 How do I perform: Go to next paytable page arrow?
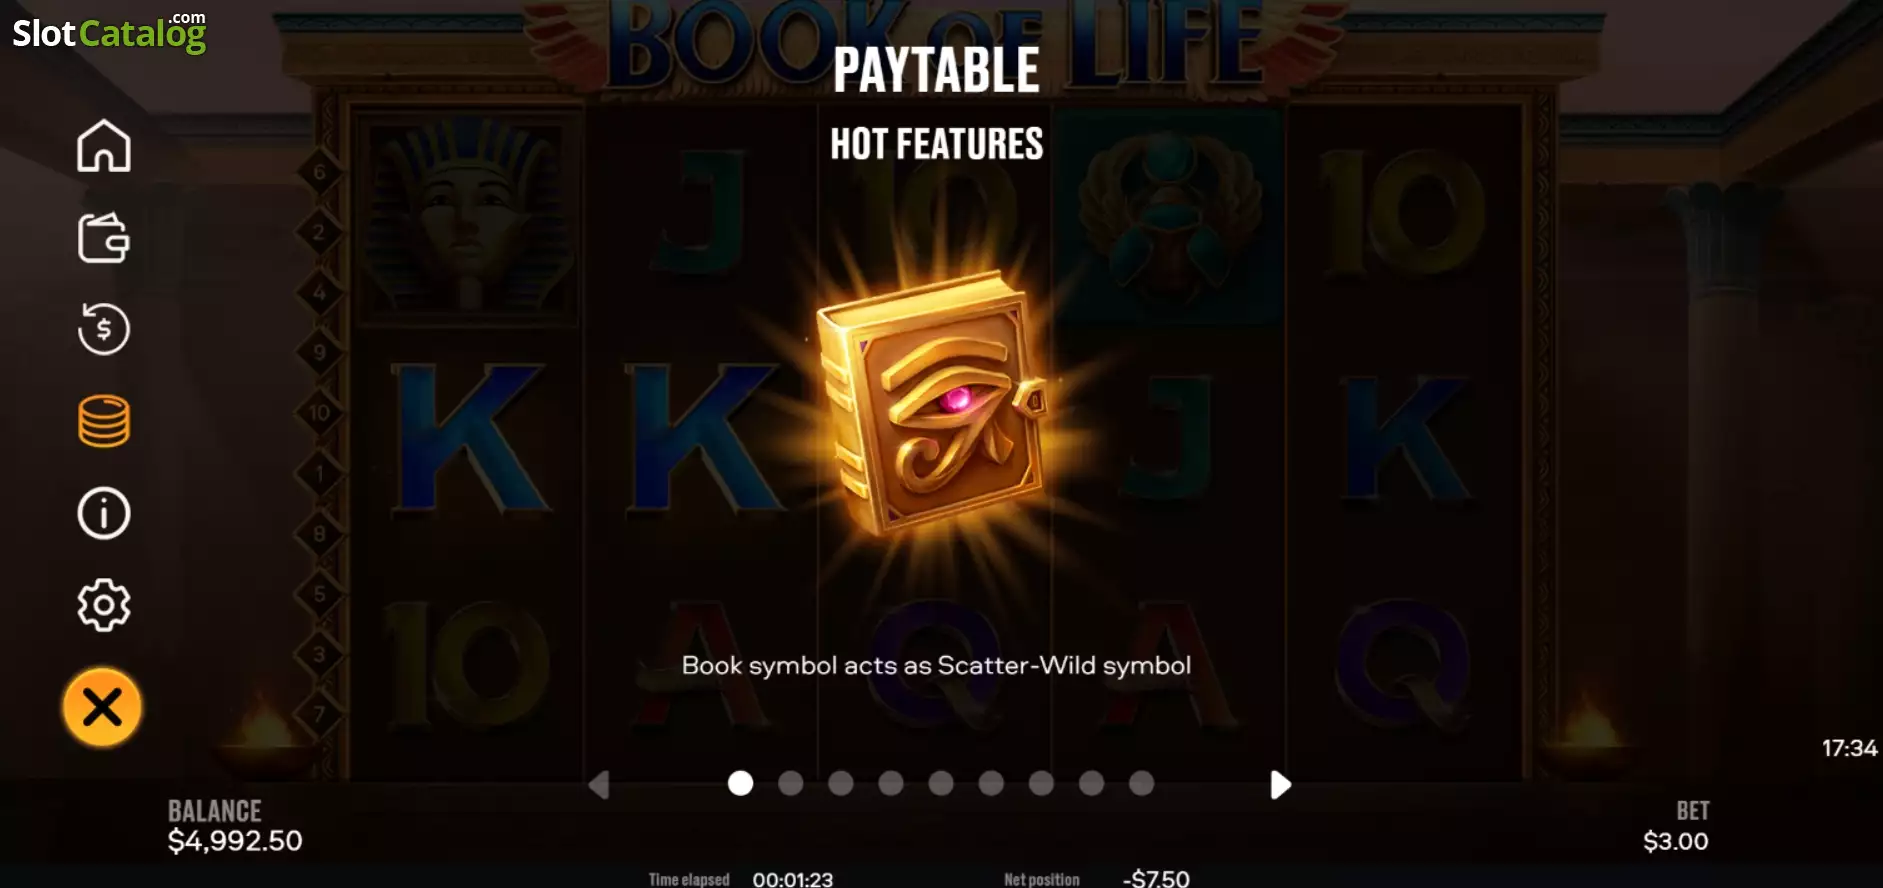[1280, 785]
